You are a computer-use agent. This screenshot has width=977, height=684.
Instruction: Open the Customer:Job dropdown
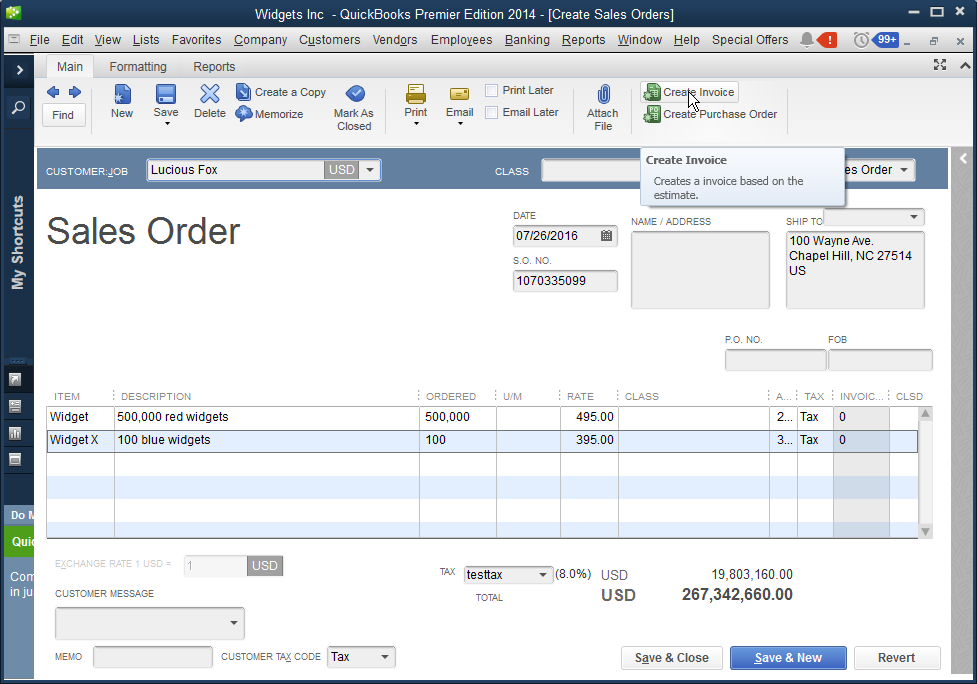[370, 170]
